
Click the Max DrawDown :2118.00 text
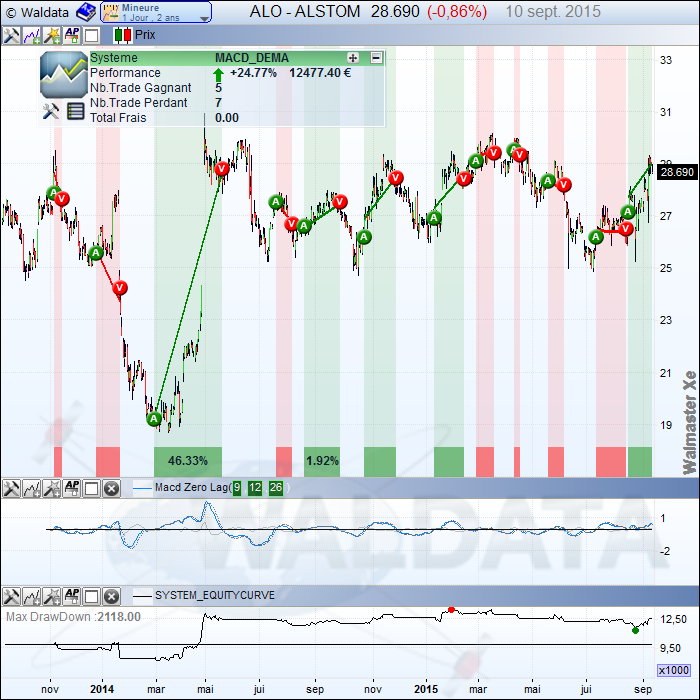click(73, 617)
